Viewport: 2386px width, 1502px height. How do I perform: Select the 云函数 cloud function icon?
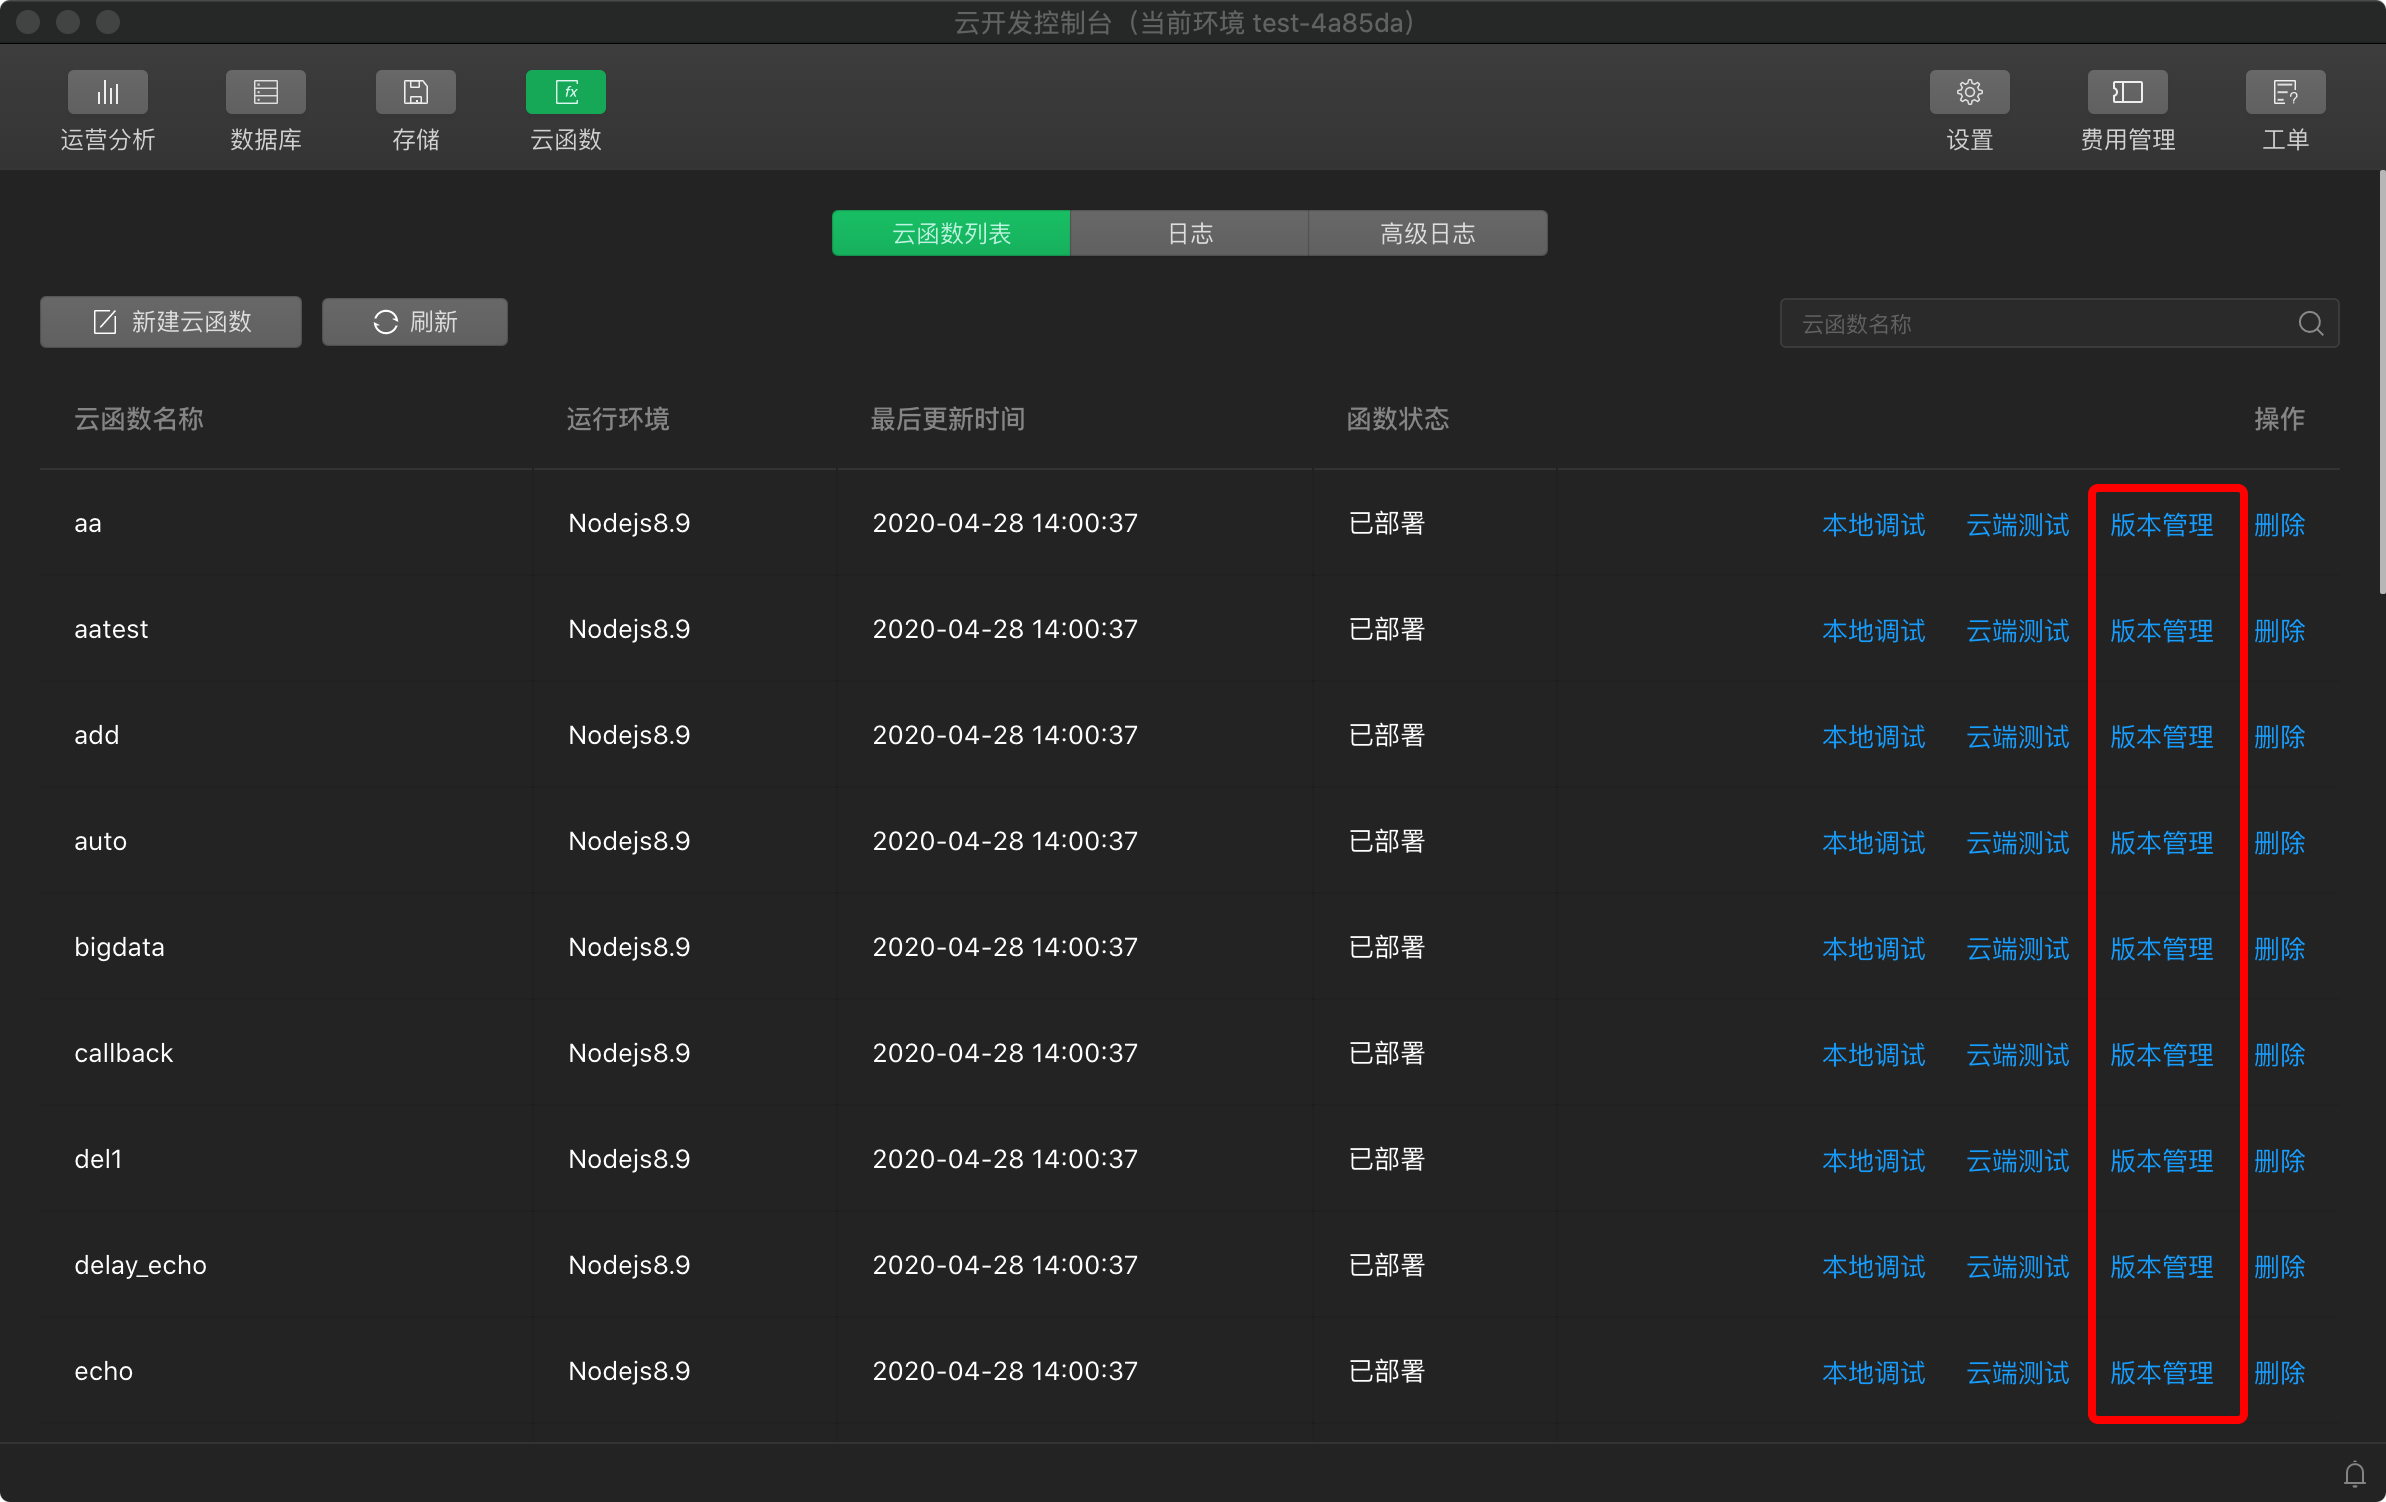pyautogui.click(x=566, y=92)
